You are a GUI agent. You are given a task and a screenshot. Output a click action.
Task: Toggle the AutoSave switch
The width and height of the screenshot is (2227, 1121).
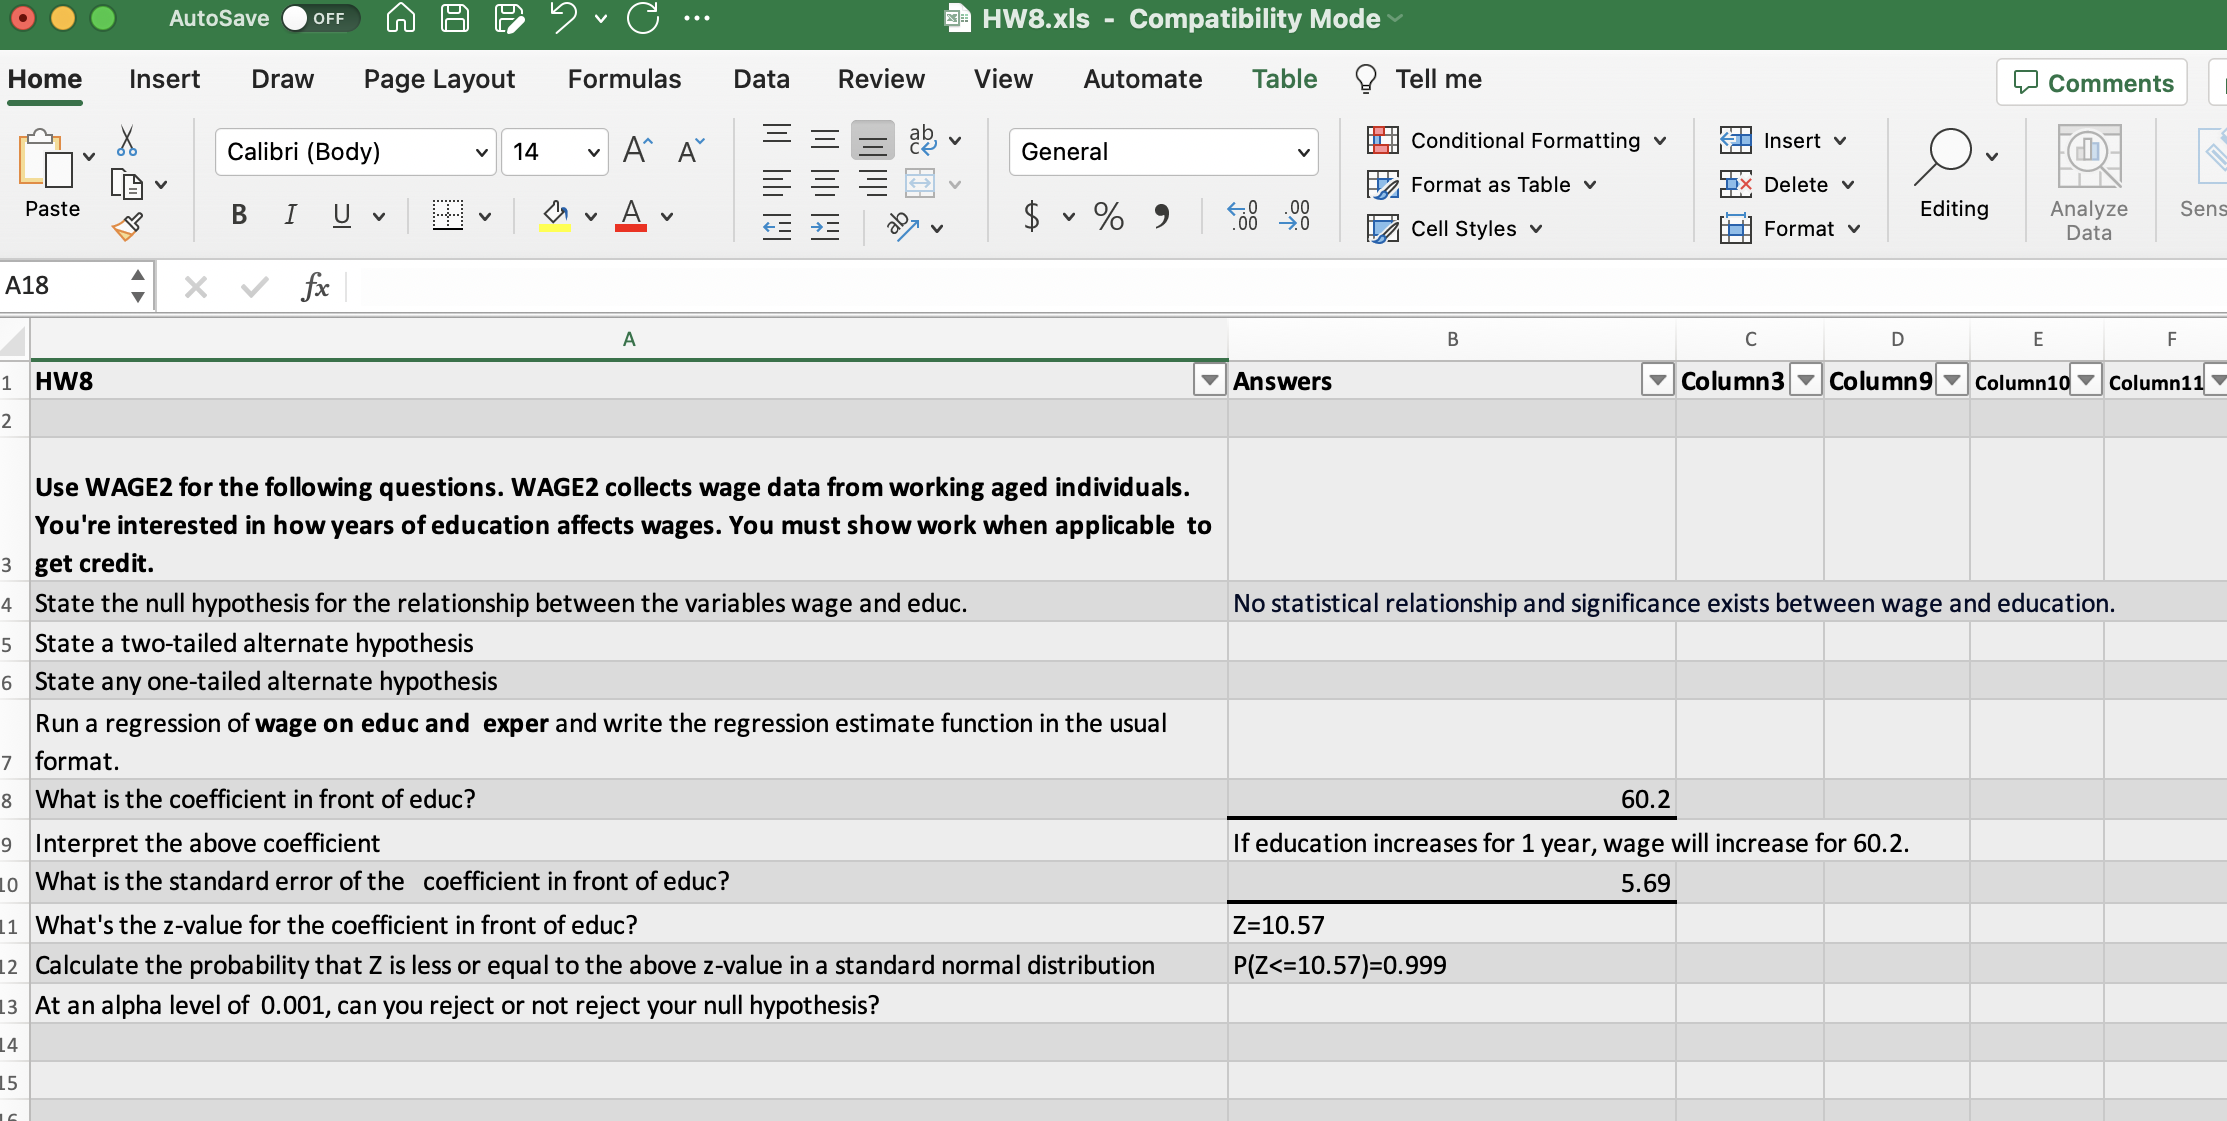[318, 18]
